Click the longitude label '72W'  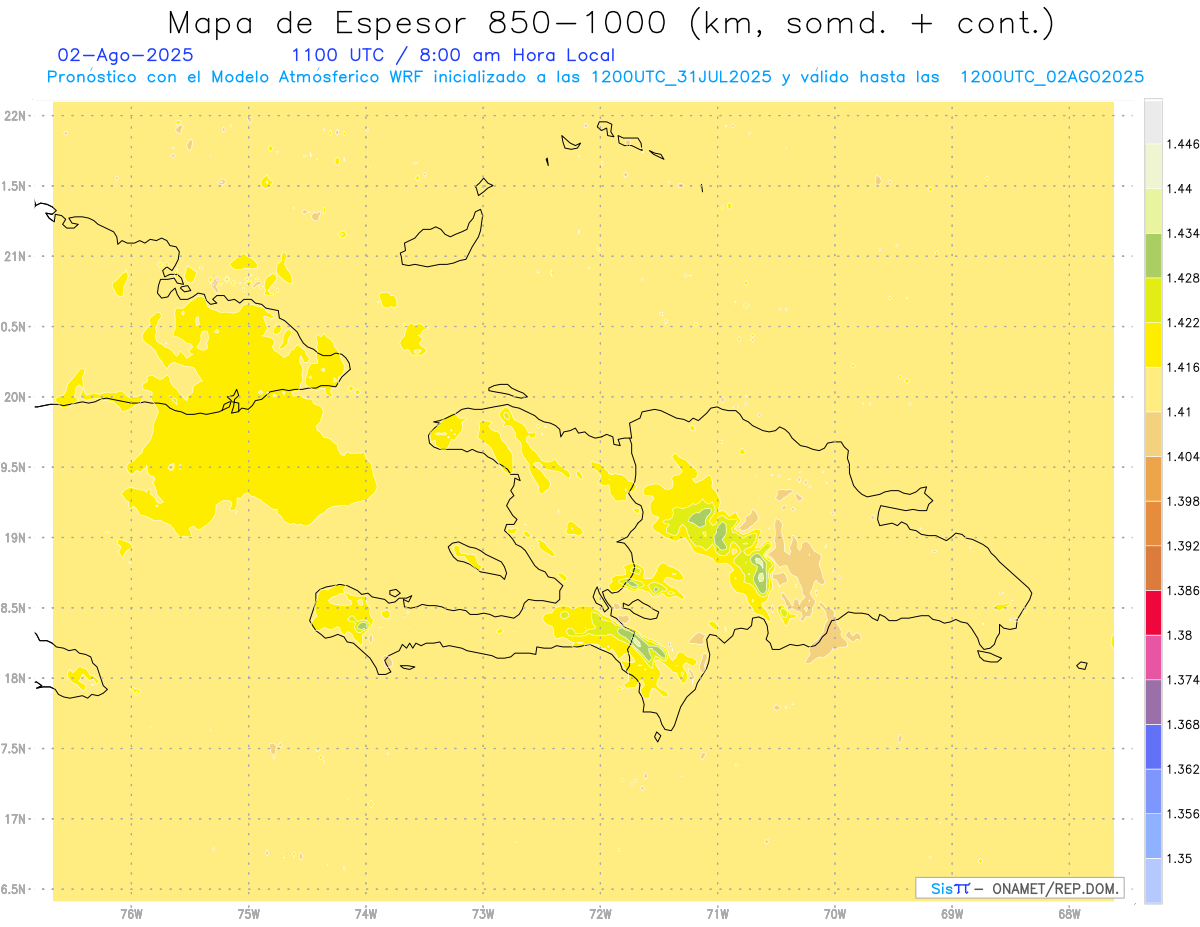(600, 913)
